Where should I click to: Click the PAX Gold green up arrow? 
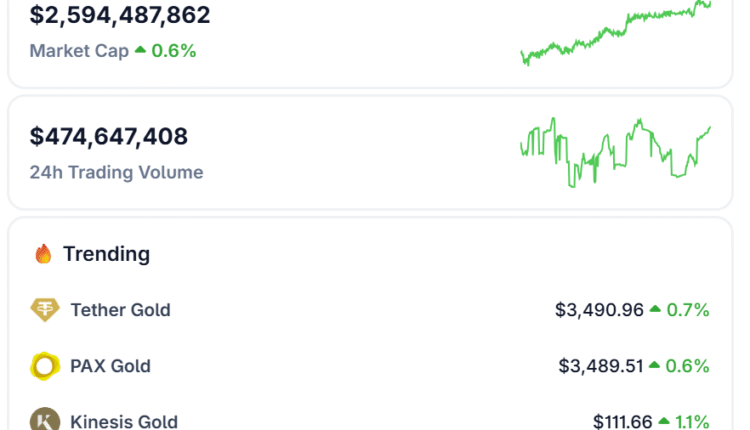[655, 366]
